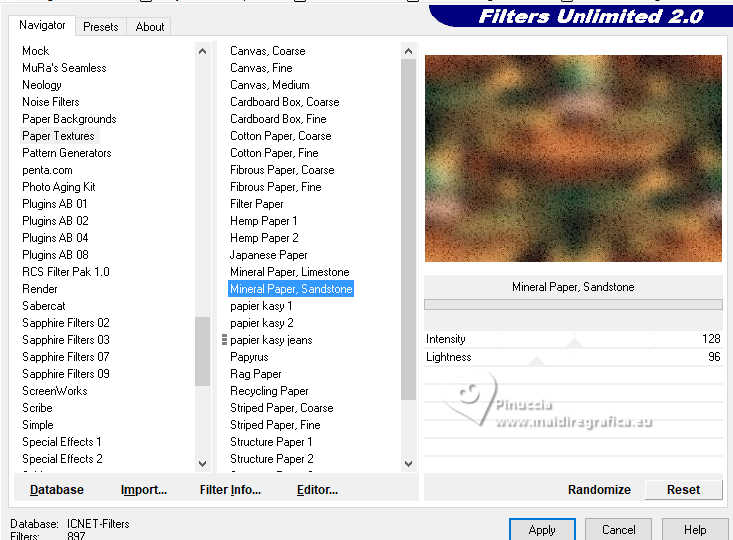This screenshot has height=540, width=733.
Task: Select the Navigator tab
Action: point(42,25)
